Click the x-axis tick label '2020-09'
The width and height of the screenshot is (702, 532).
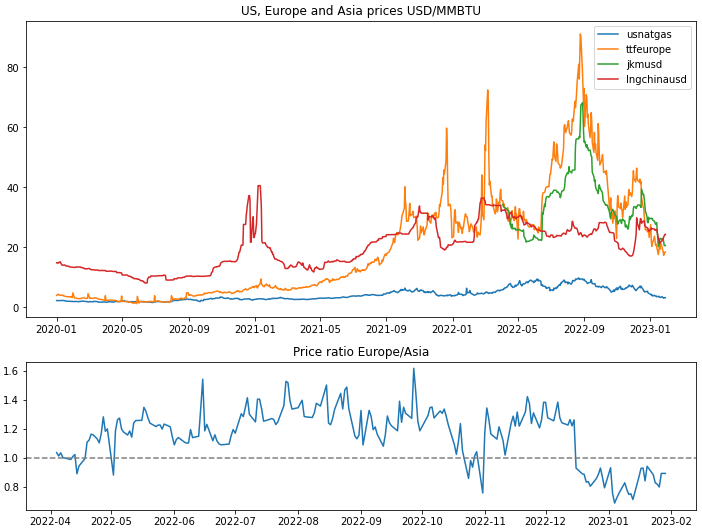pyautogui.click(x=189, y=329)
